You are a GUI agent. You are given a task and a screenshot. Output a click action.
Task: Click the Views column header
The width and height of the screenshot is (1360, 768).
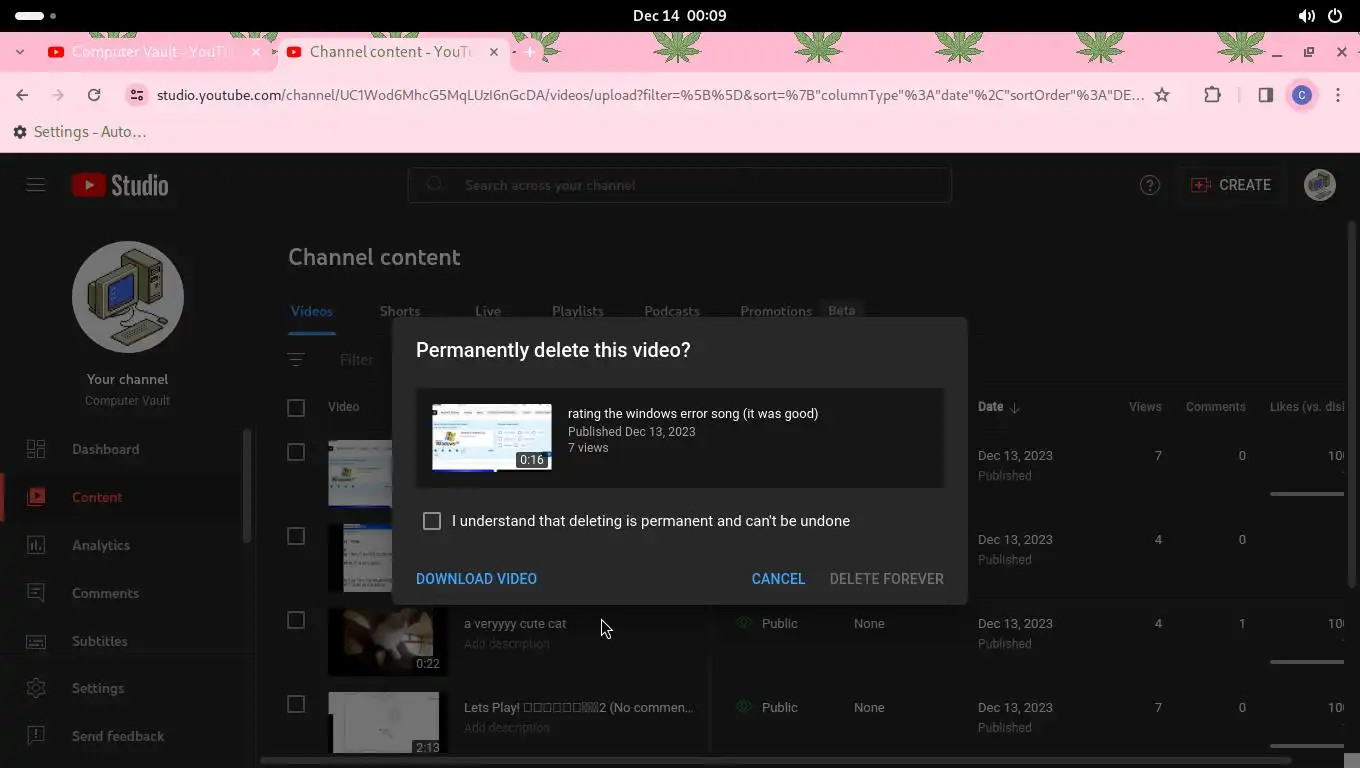[1145, 407]
